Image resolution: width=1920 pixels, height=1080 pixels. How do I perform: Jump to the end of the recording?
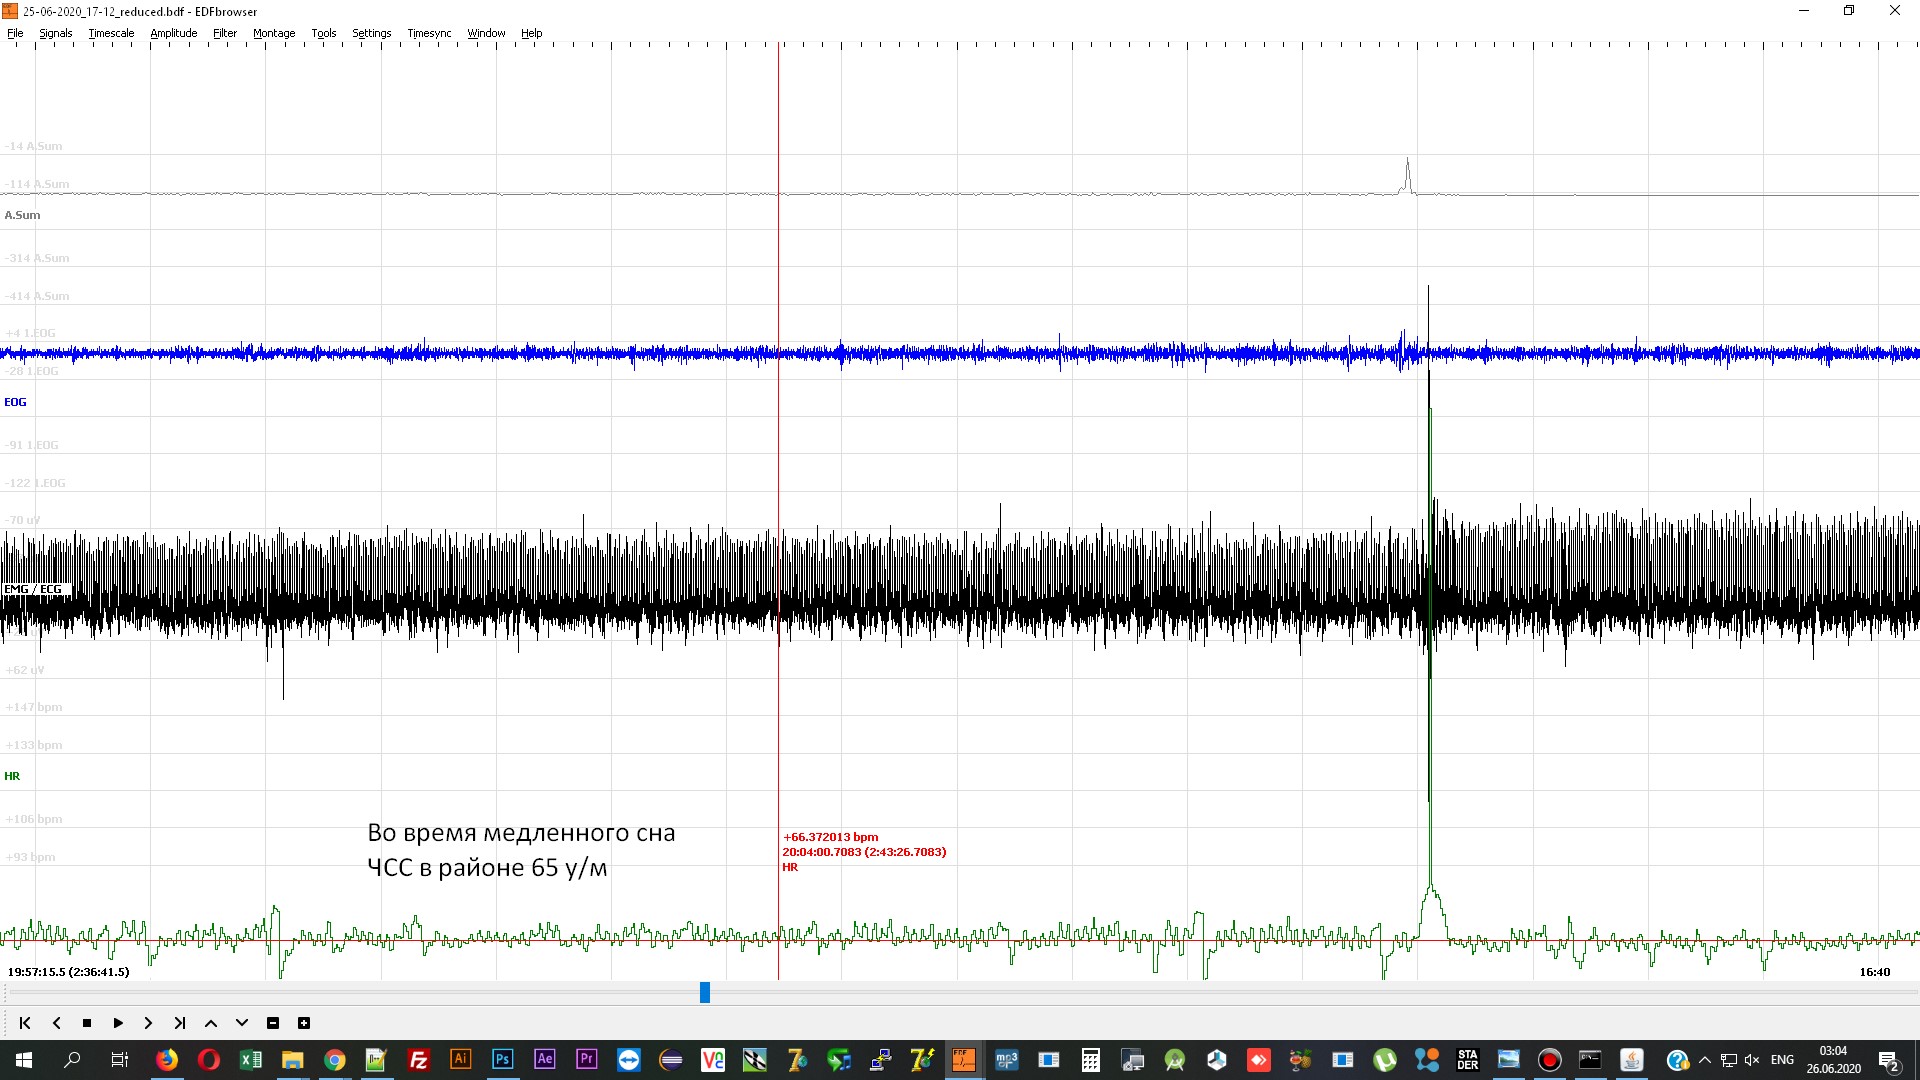pos(180,1023)
